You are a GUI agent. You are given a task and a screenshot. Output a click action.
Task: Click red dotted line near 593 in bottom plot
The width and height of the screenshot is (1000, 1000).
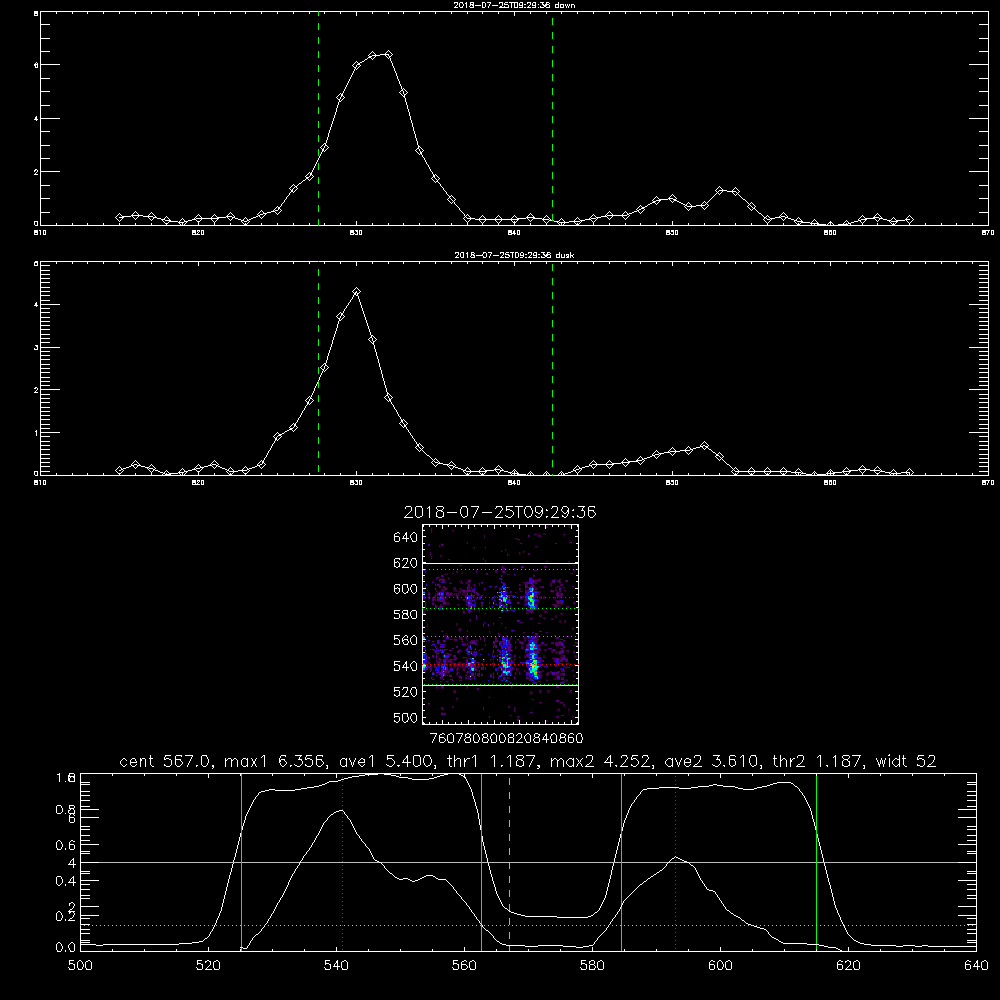click(x=675, y=861)
